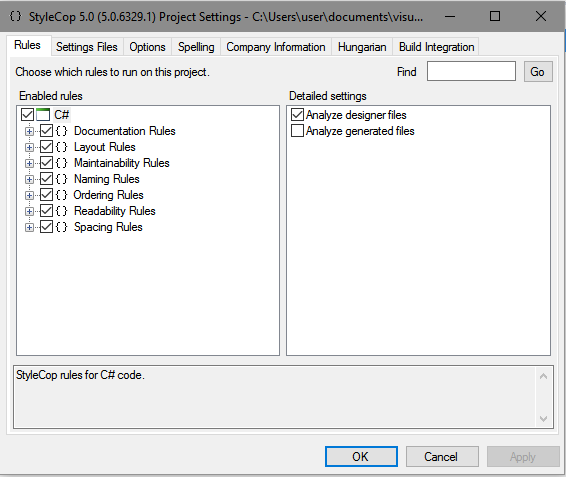The width and height of the screenshot is (566, 477).
Task: Click the StyleCop braces icon in title bar
Action: (x=15, y=16)
